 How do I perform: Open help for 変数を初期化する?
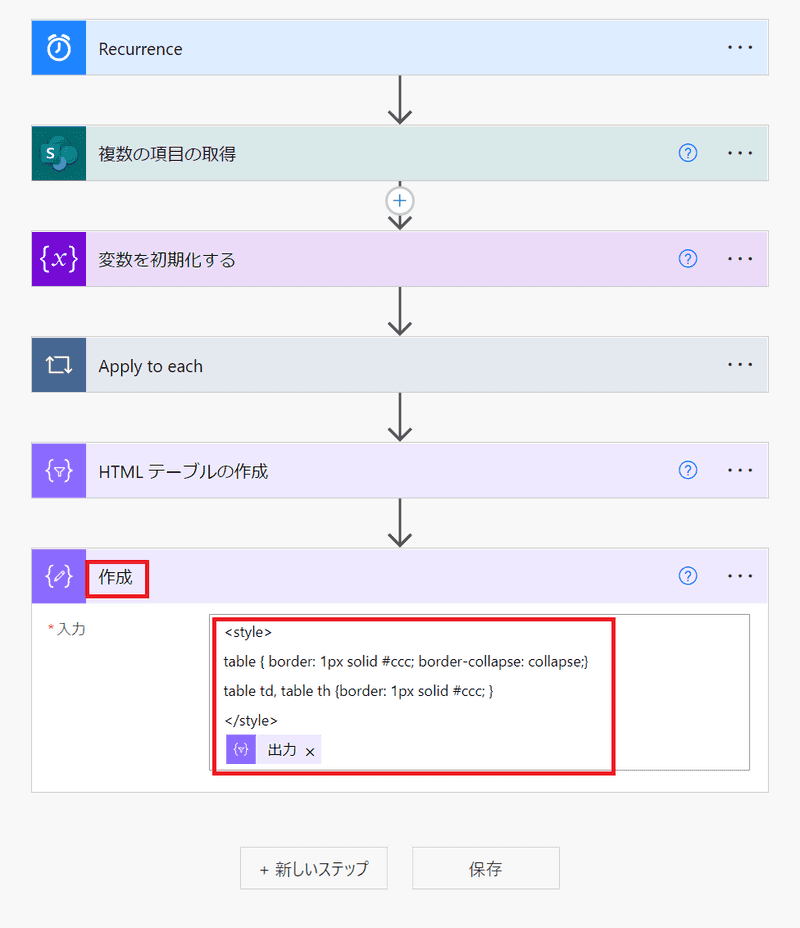click(688, 259)
